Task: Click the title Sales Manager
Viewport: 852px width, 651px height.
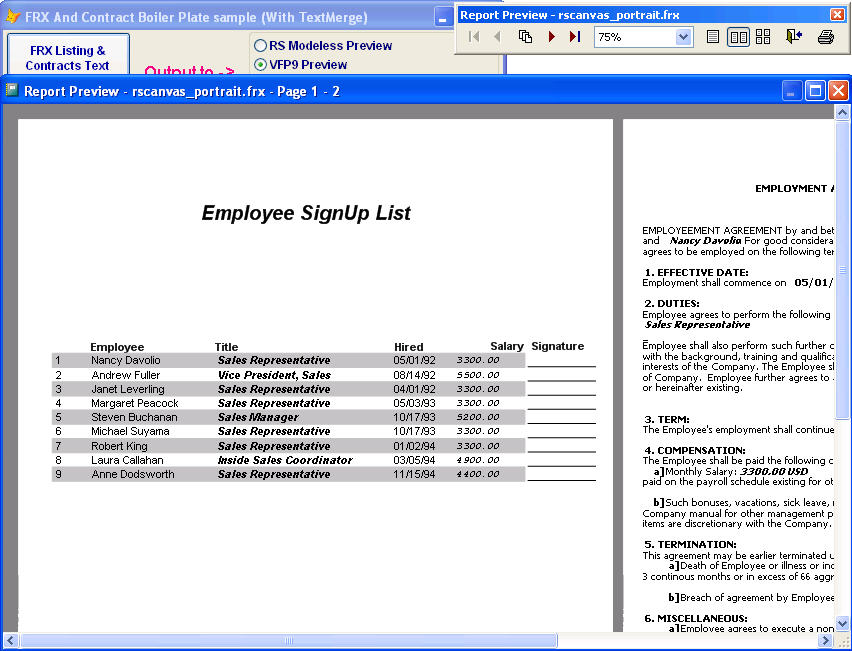Action: coord(258,417)
